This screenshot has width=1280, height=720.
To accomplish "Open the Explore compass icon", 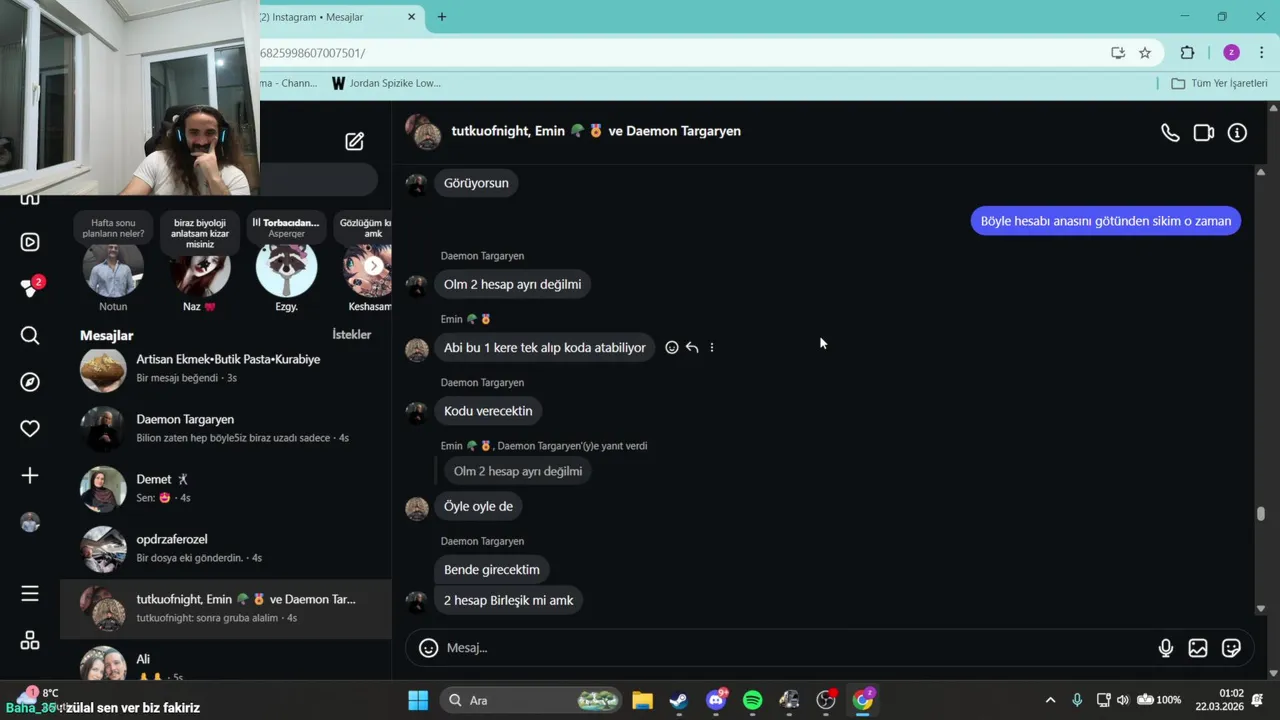I will coord(30,382).
